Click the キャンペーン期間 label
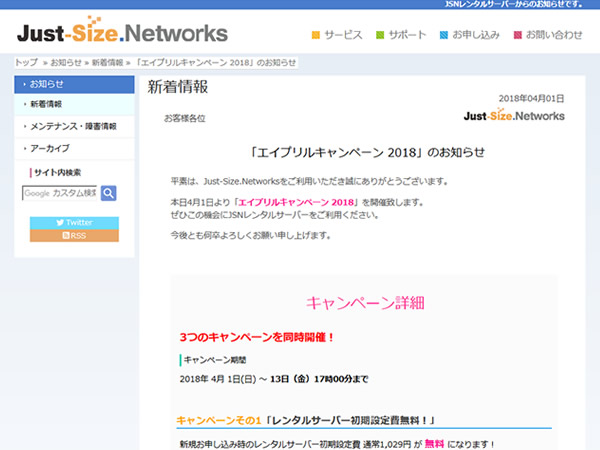Screen dimensions: 600x450 pyautogui.click(x=215, y=360)
